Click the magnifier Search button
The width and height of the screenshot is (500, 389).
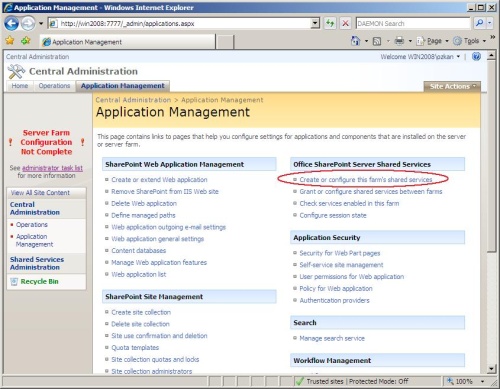(479, 23)
